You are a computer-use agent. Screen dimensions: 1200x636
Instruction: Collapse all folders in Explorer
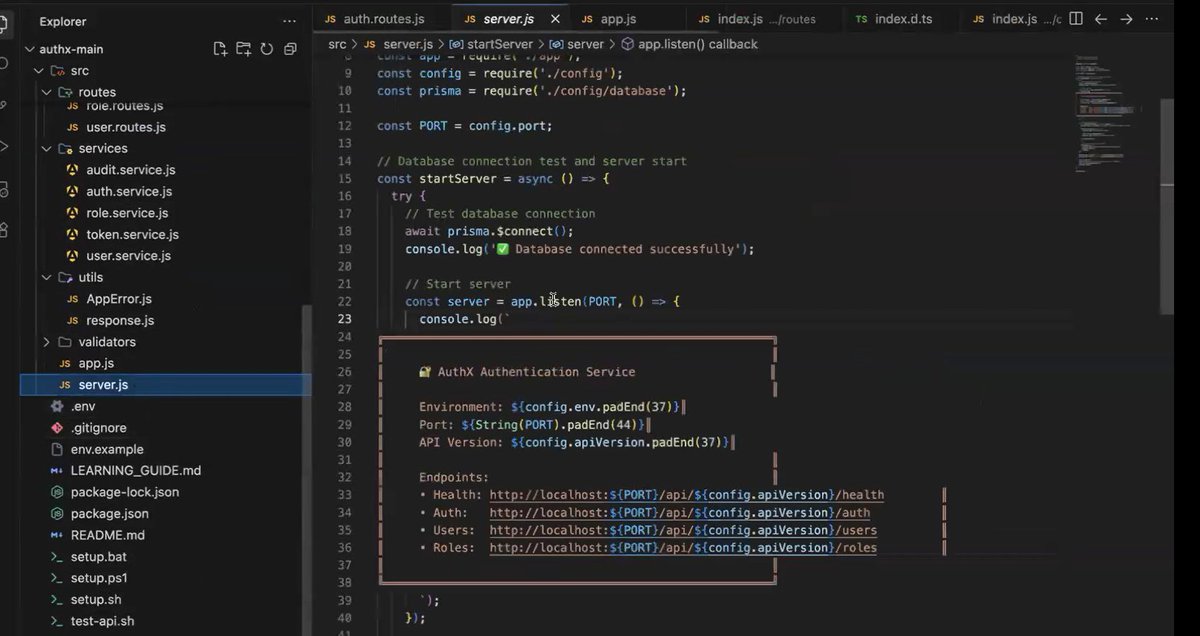(x=290, y=49)
